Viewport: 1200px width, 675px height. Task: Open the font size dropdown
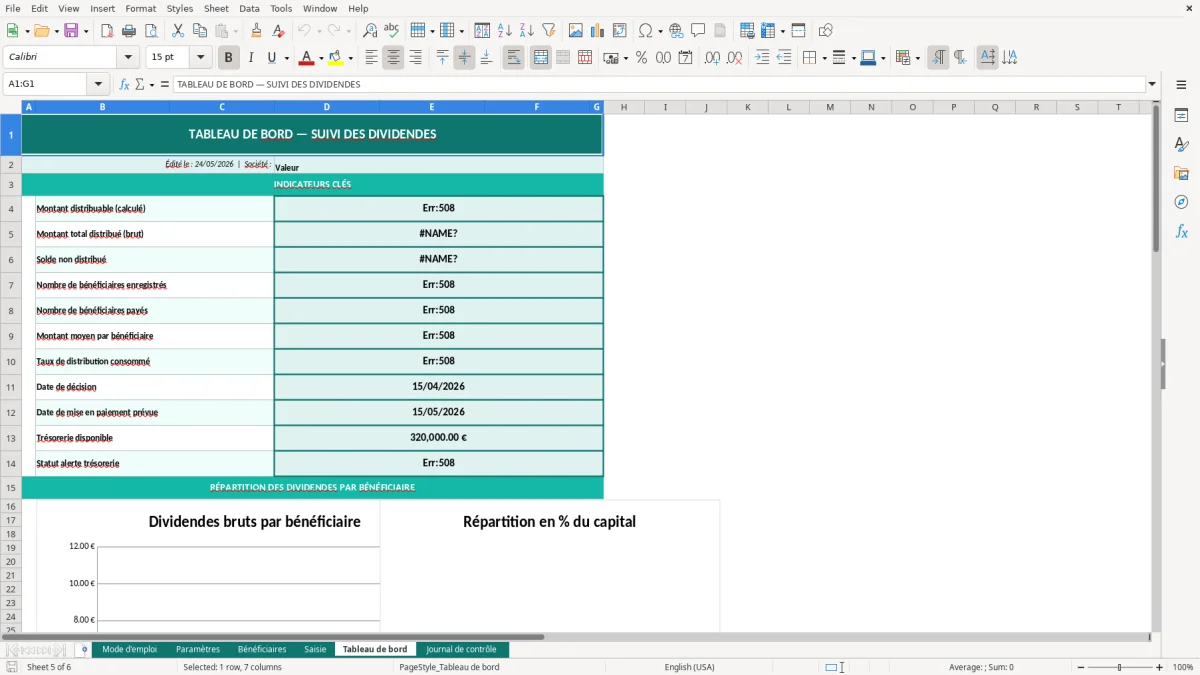[x=201, y=58]
